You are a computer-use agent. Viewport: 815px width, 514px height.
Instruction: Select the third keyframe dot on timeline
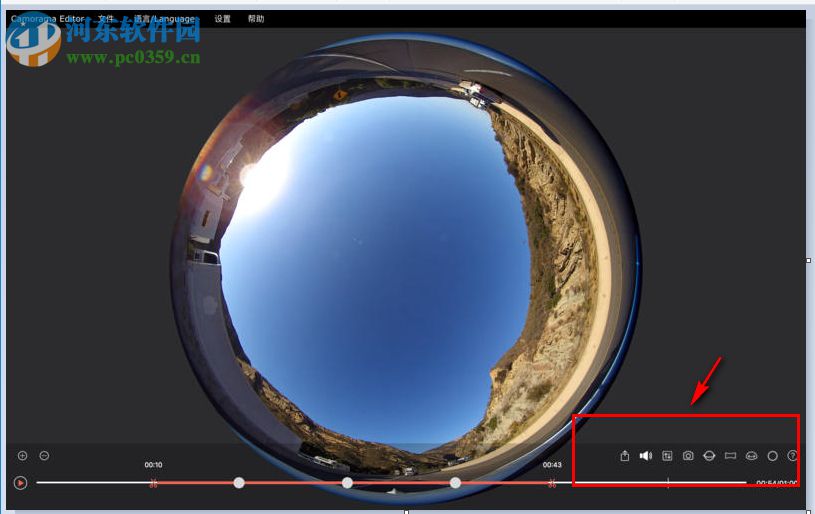click(455, 483)
